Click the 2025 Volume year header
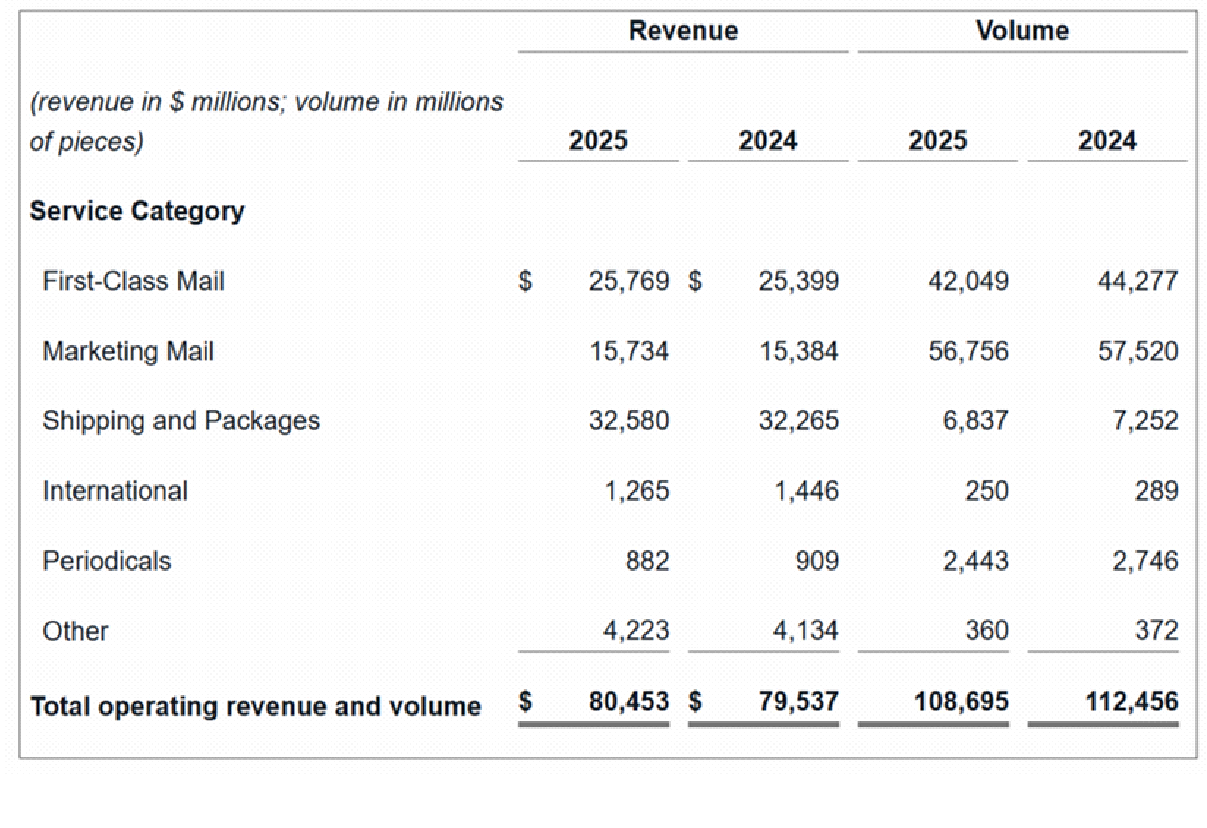 pyautogui.click(x=937, y=141)
